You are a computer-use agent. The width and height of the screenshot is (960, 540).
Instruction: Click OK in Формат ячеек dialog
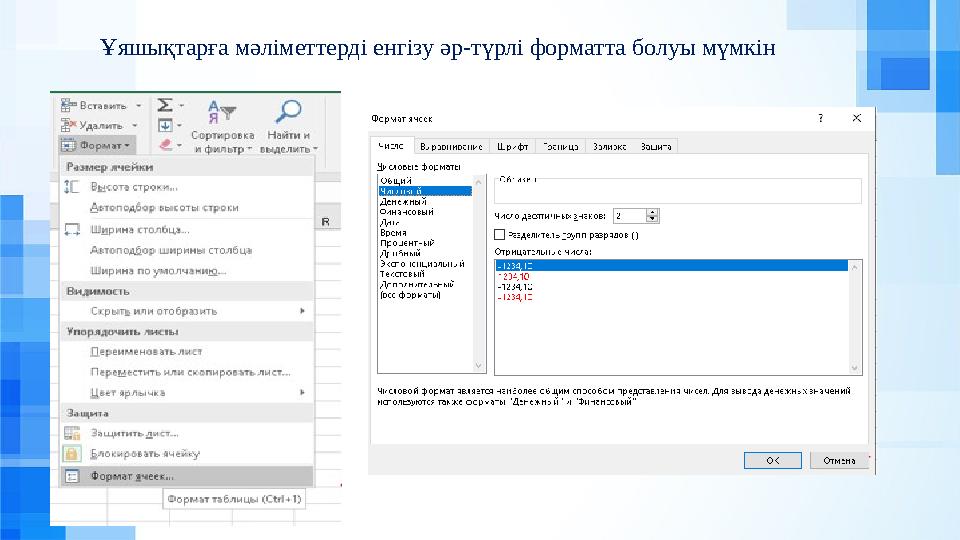(773, 460)
